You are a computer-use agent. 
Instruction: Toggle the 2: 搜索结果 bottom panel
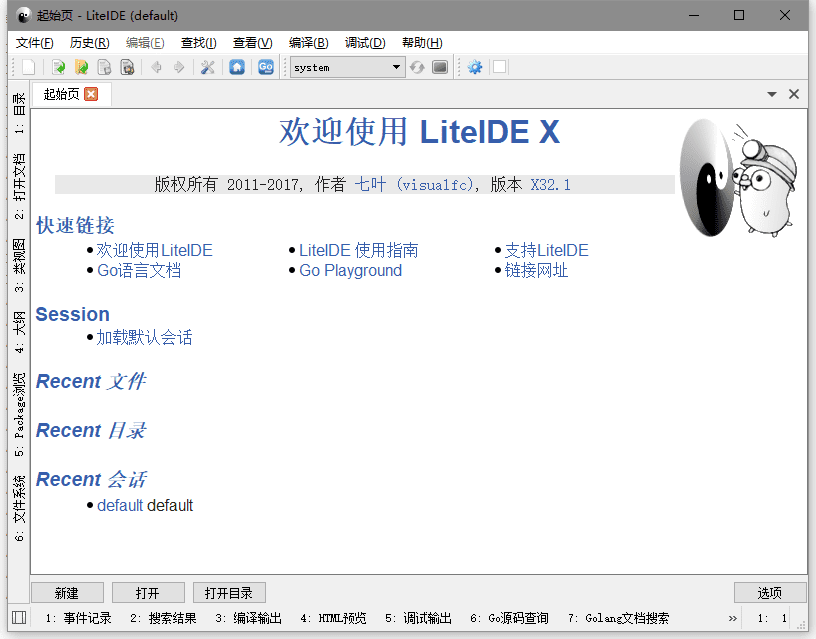pos(163,618)
